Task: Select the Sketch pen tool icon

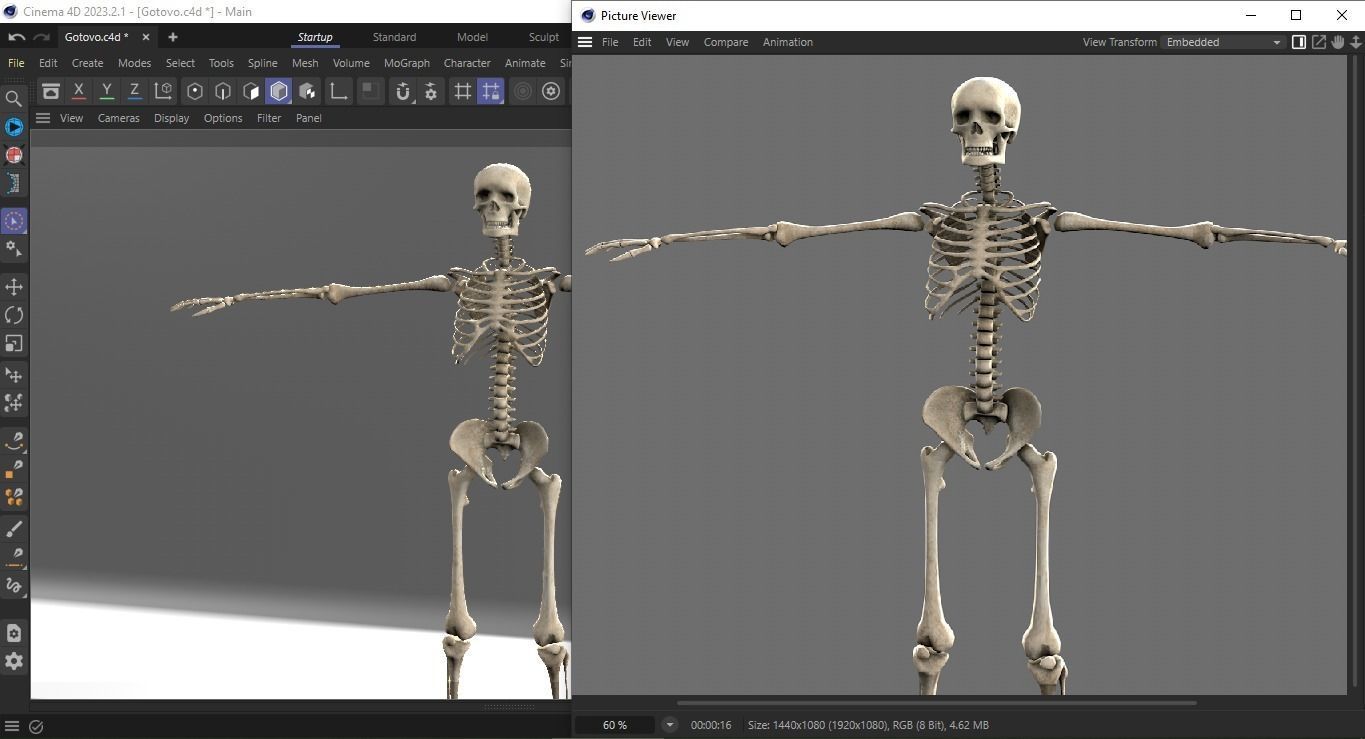Action: click(x=14, y=557)
